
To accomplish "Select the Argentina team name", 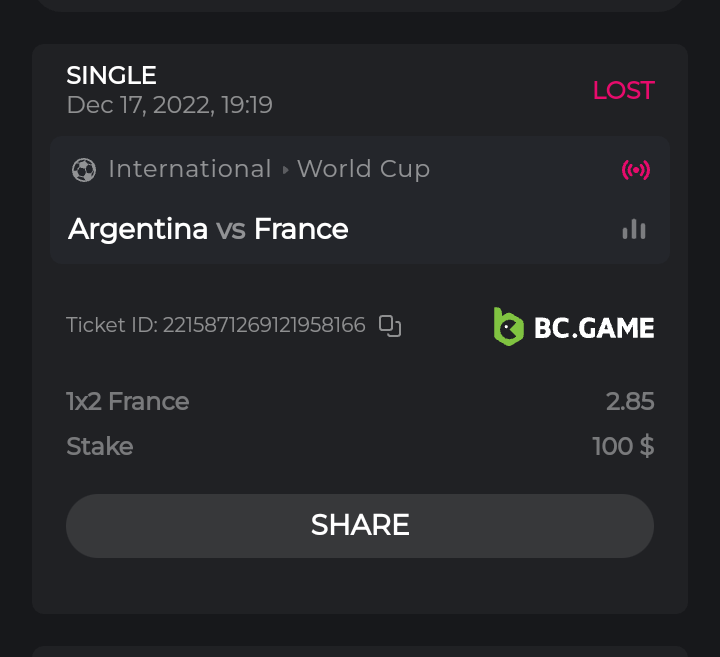I will click(138, 229).
